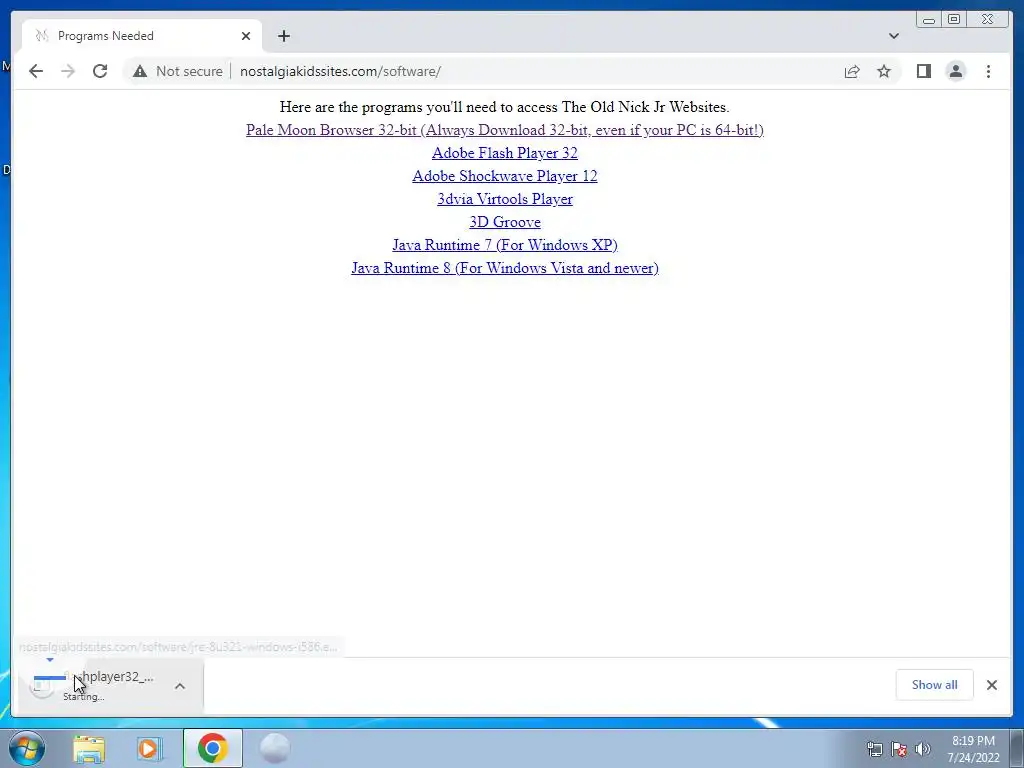Click the address bar URL
Image resolution: width=1024 pixels, height=768 pixels.
tap(340, 71)
